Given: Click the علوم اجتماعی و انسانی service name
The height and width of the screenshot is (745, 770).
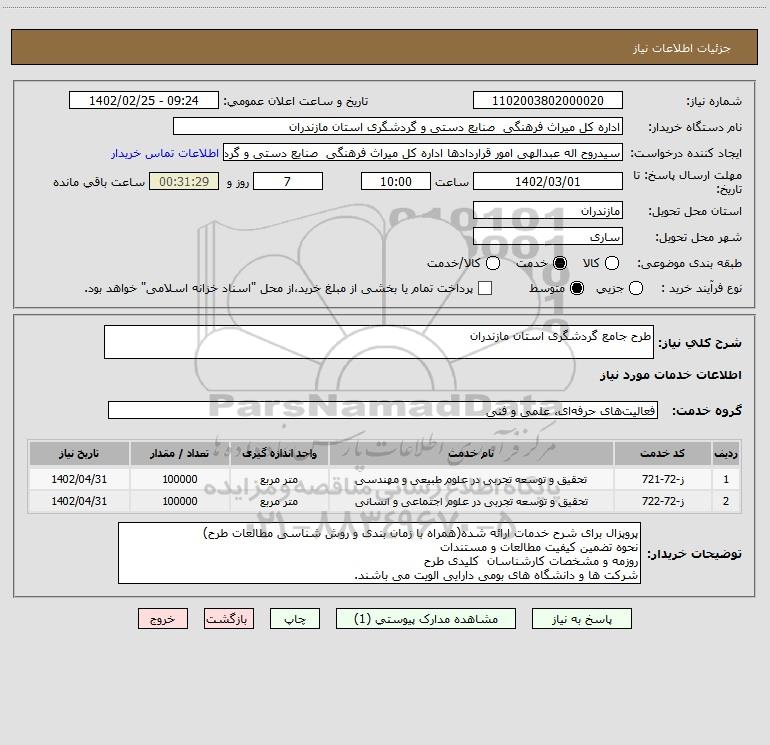Looking at the screenshot, I should pyautogui.click(x=471, y=501).
